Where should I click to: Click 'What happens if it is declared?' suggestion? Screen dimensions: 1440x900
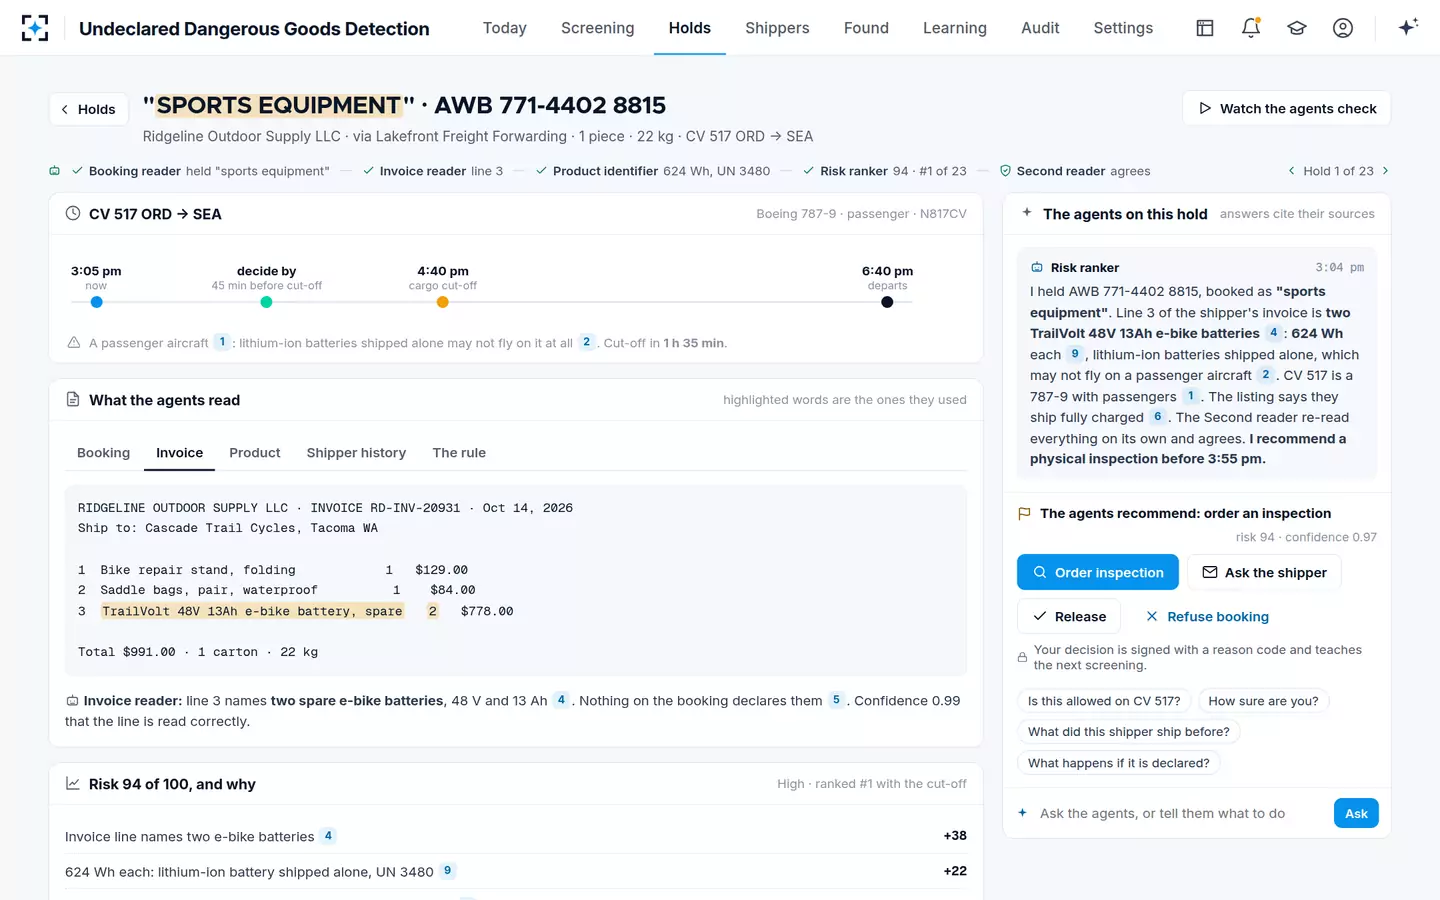1119,763
